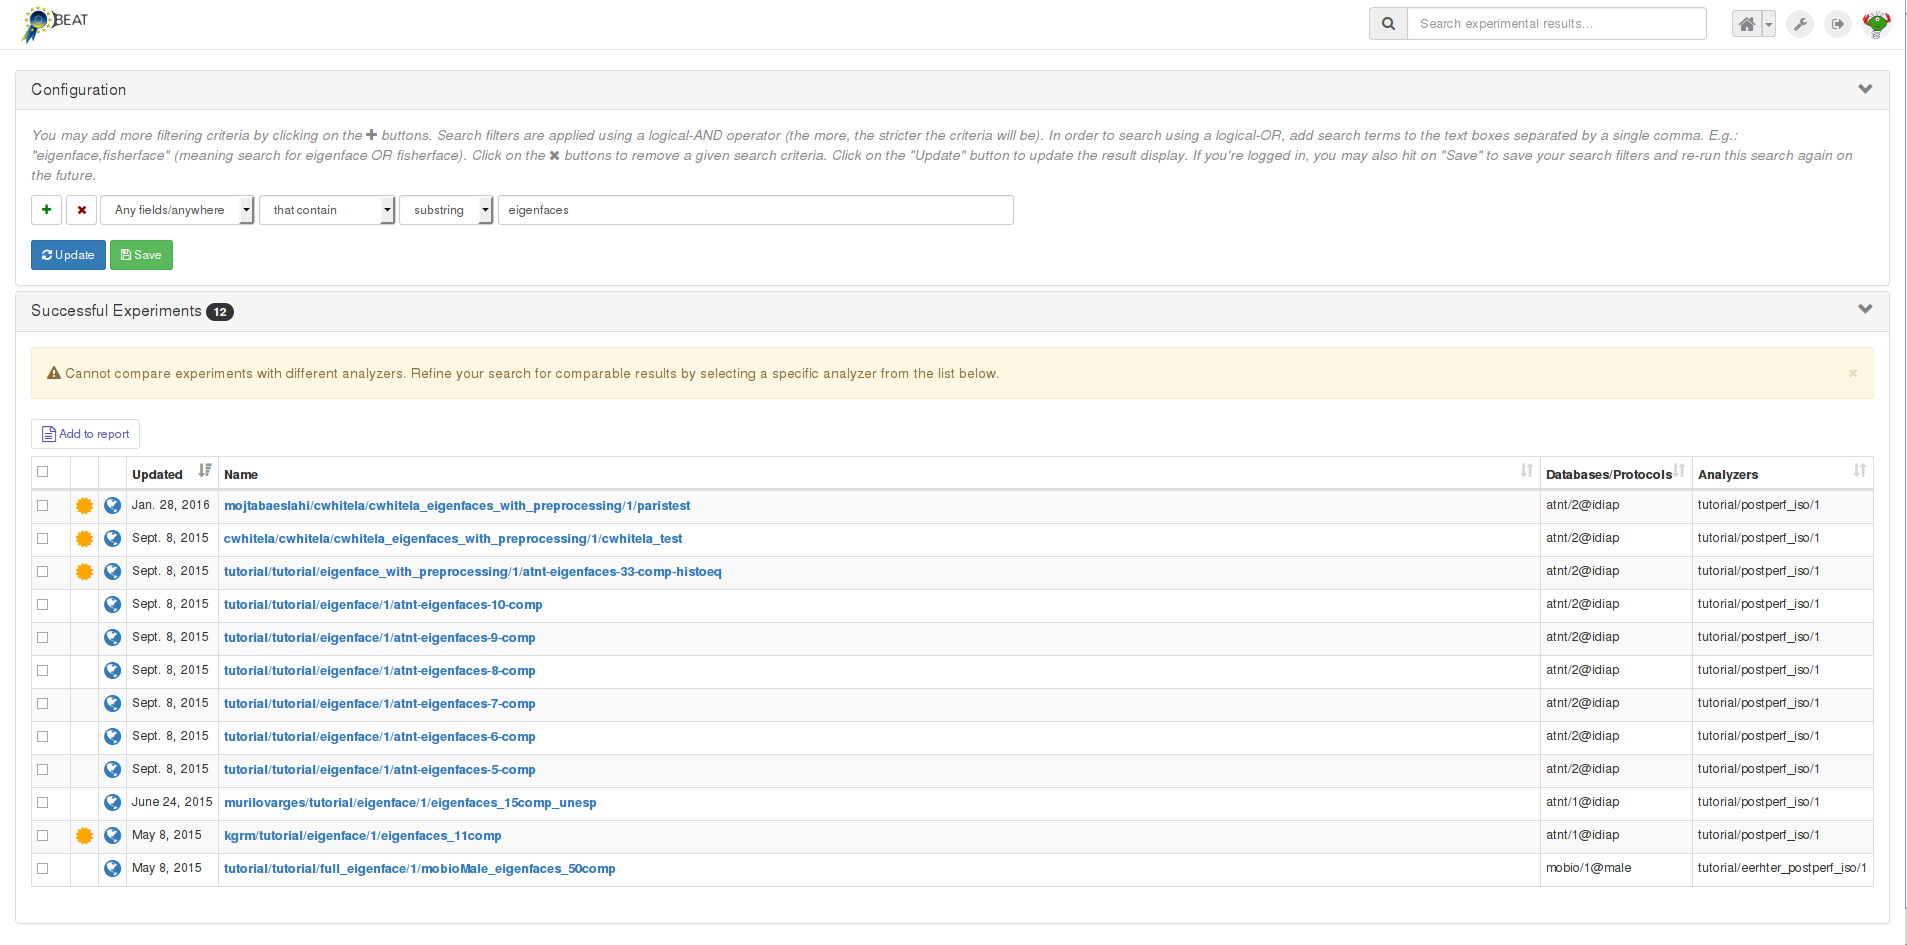1907x945 pixels.
Task: Open the kgrm/tutorial/eigenfaces_11comp experiment link
Action: (x=363, y=836)
